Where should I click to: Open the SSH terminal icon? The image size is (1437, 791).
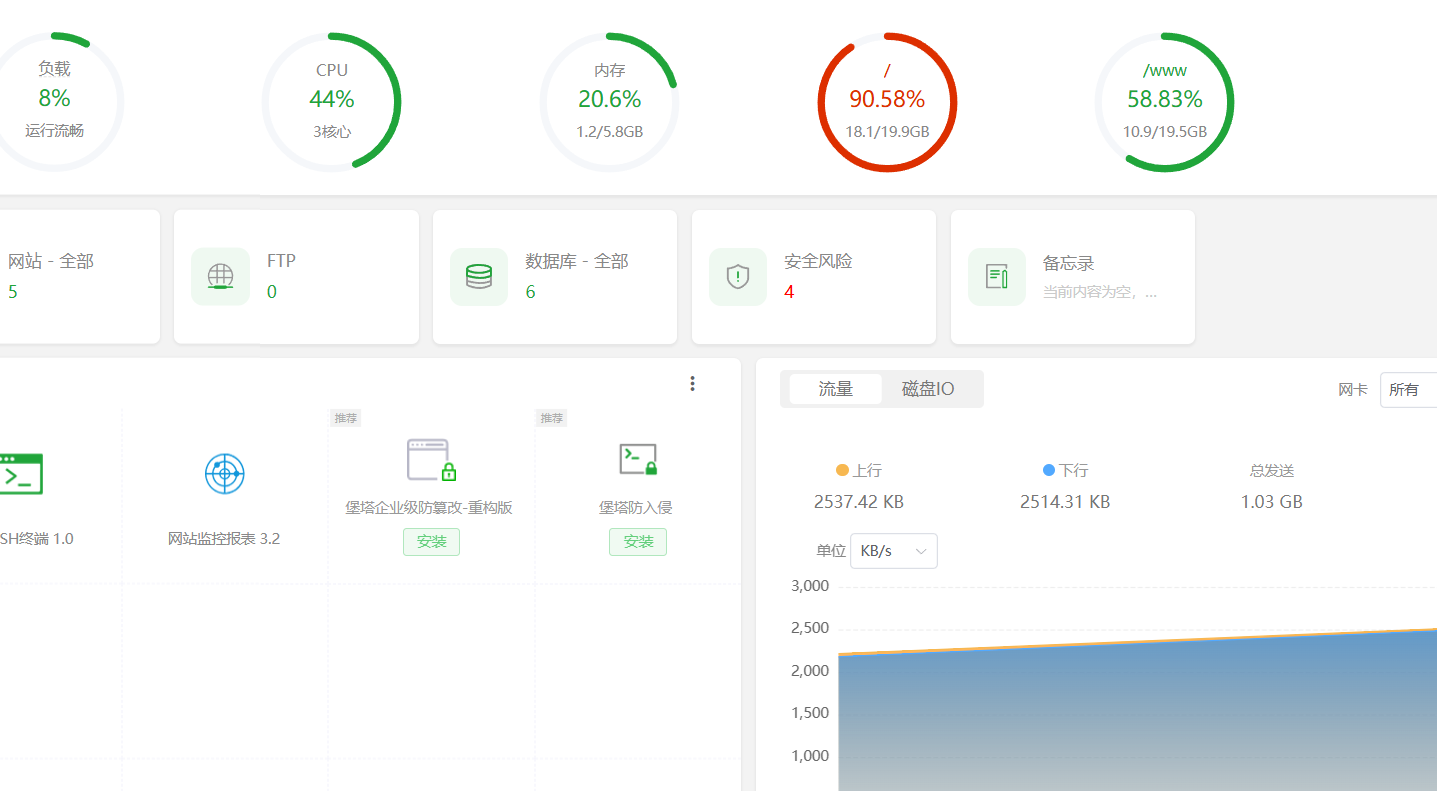click(20, 474)
